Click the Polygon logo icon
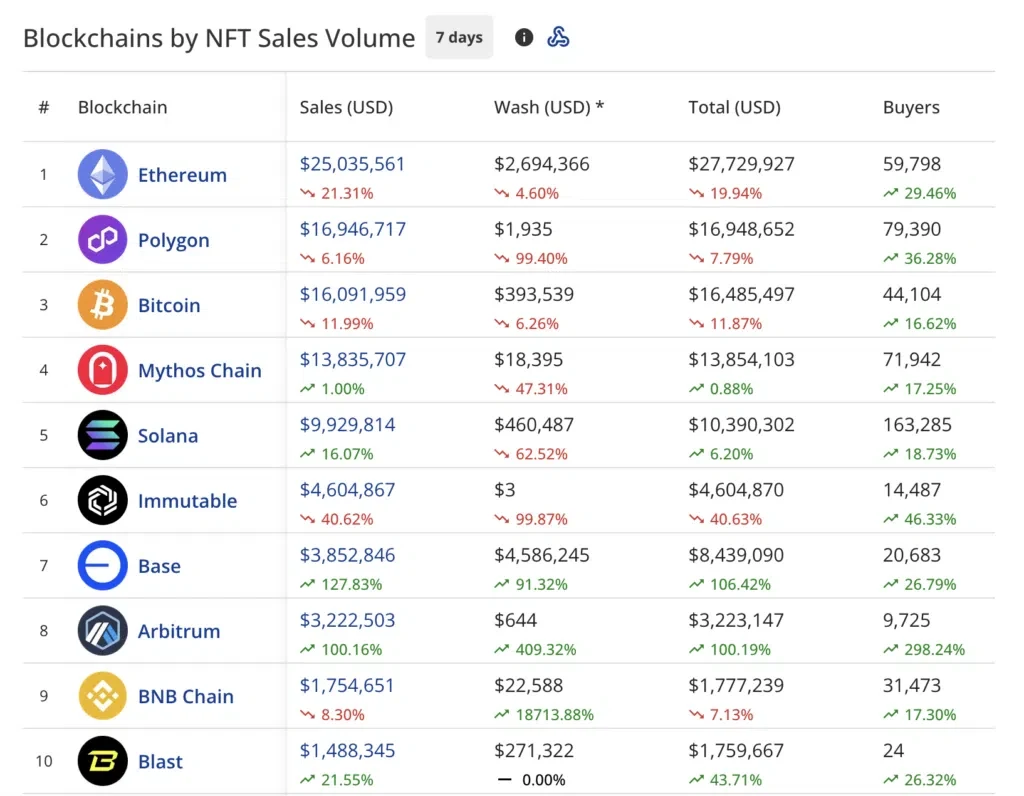Viewport: 1024px width, 796px height. (x=103, y=240)
